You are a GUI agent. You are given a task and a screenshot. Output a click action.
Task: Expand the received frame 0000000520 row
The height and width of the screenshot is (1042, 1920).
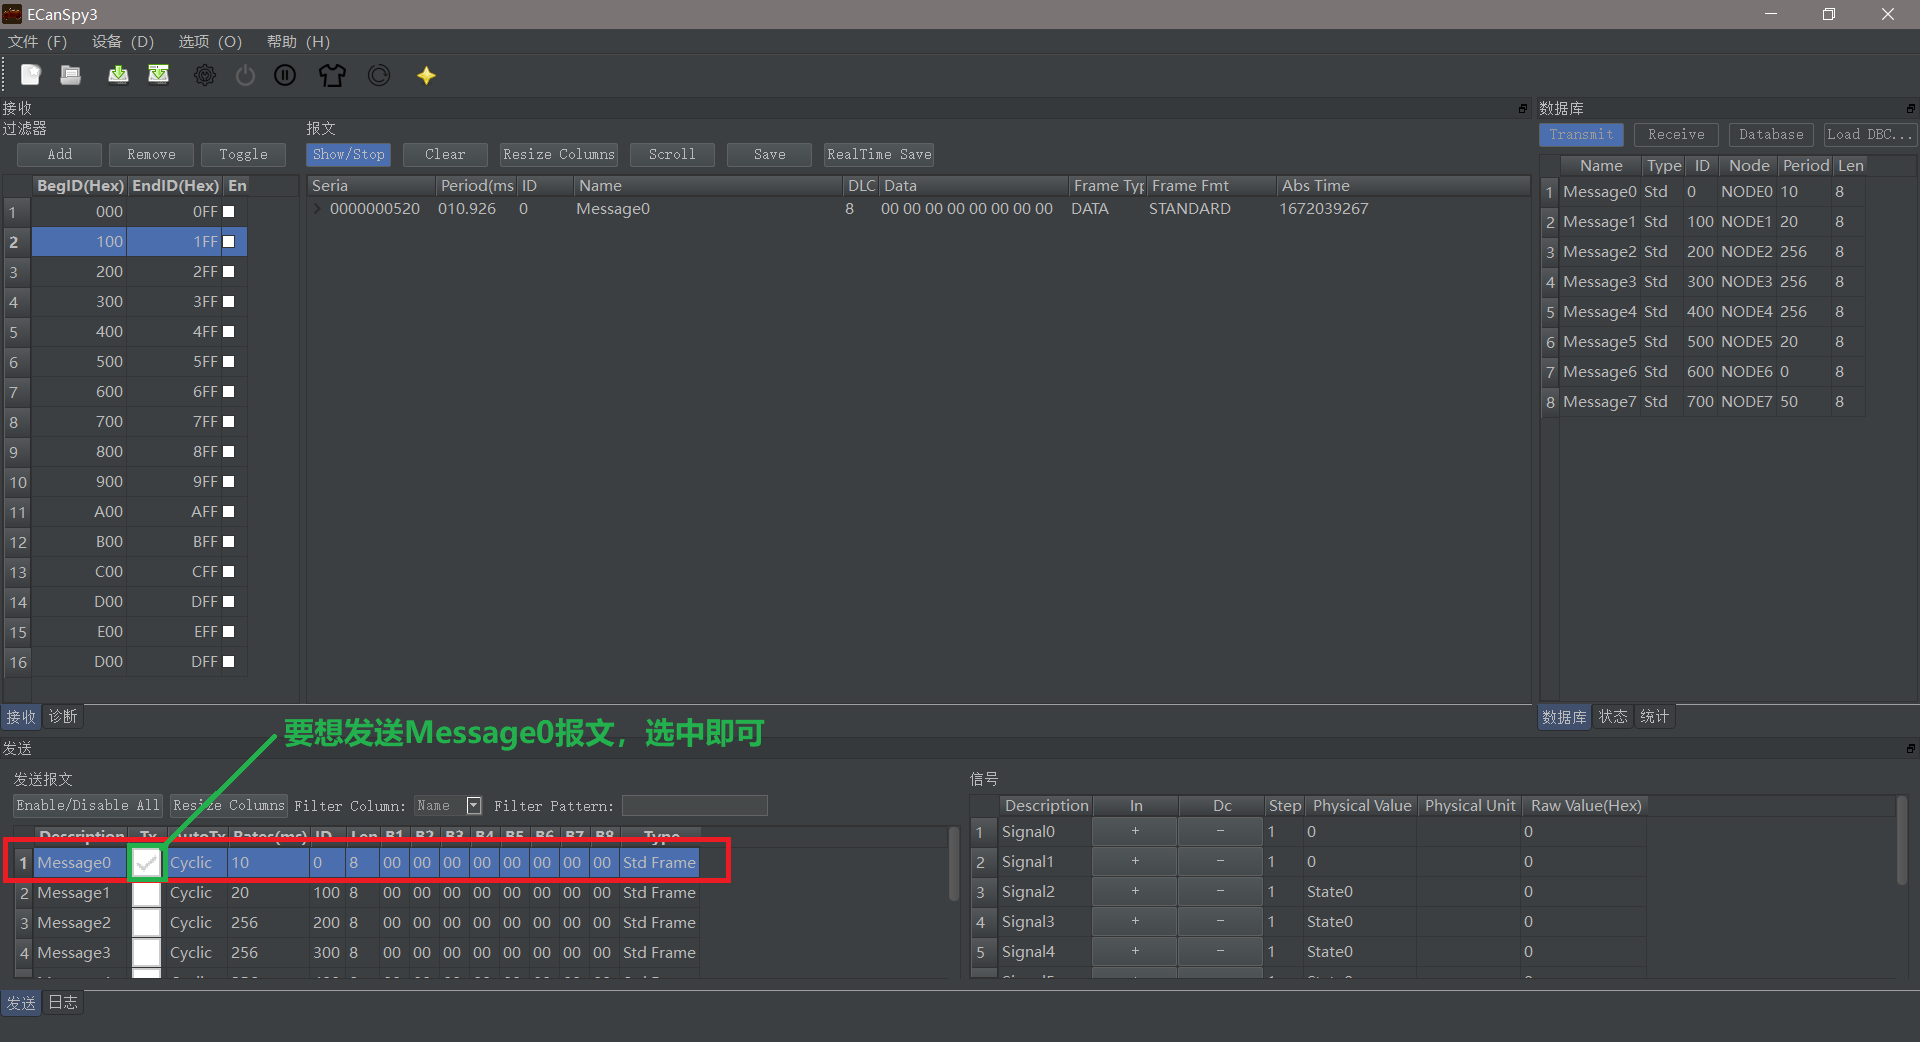[x=318, y=209]
